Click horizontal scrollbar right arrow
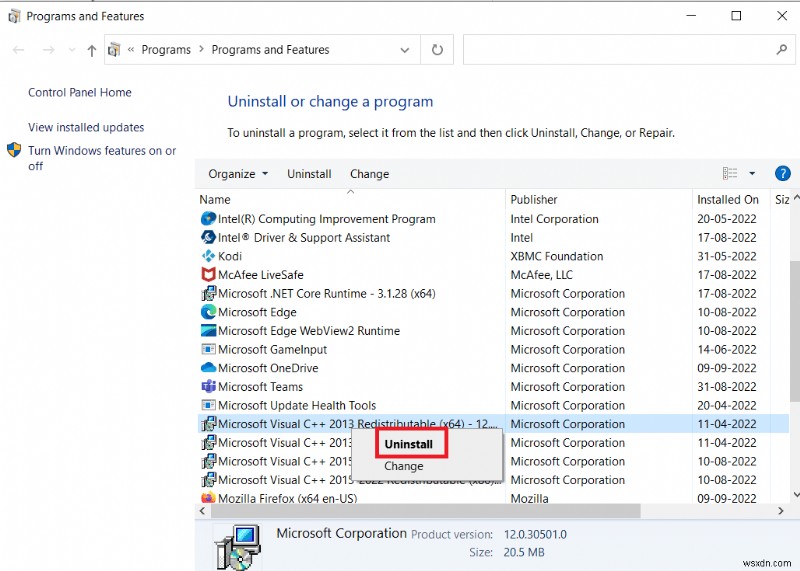The image size is (800, 571). click(x=781, y=511)
